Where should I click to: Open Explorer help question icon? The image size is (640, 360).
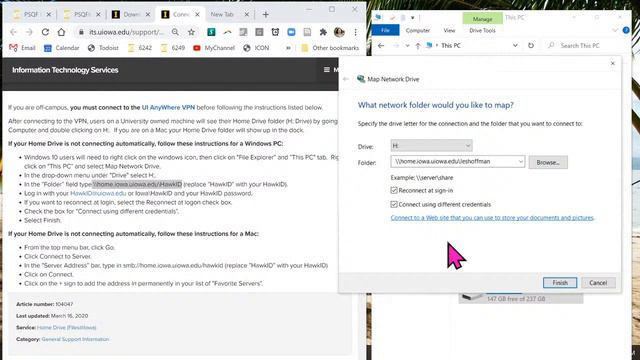pos(626,30)
